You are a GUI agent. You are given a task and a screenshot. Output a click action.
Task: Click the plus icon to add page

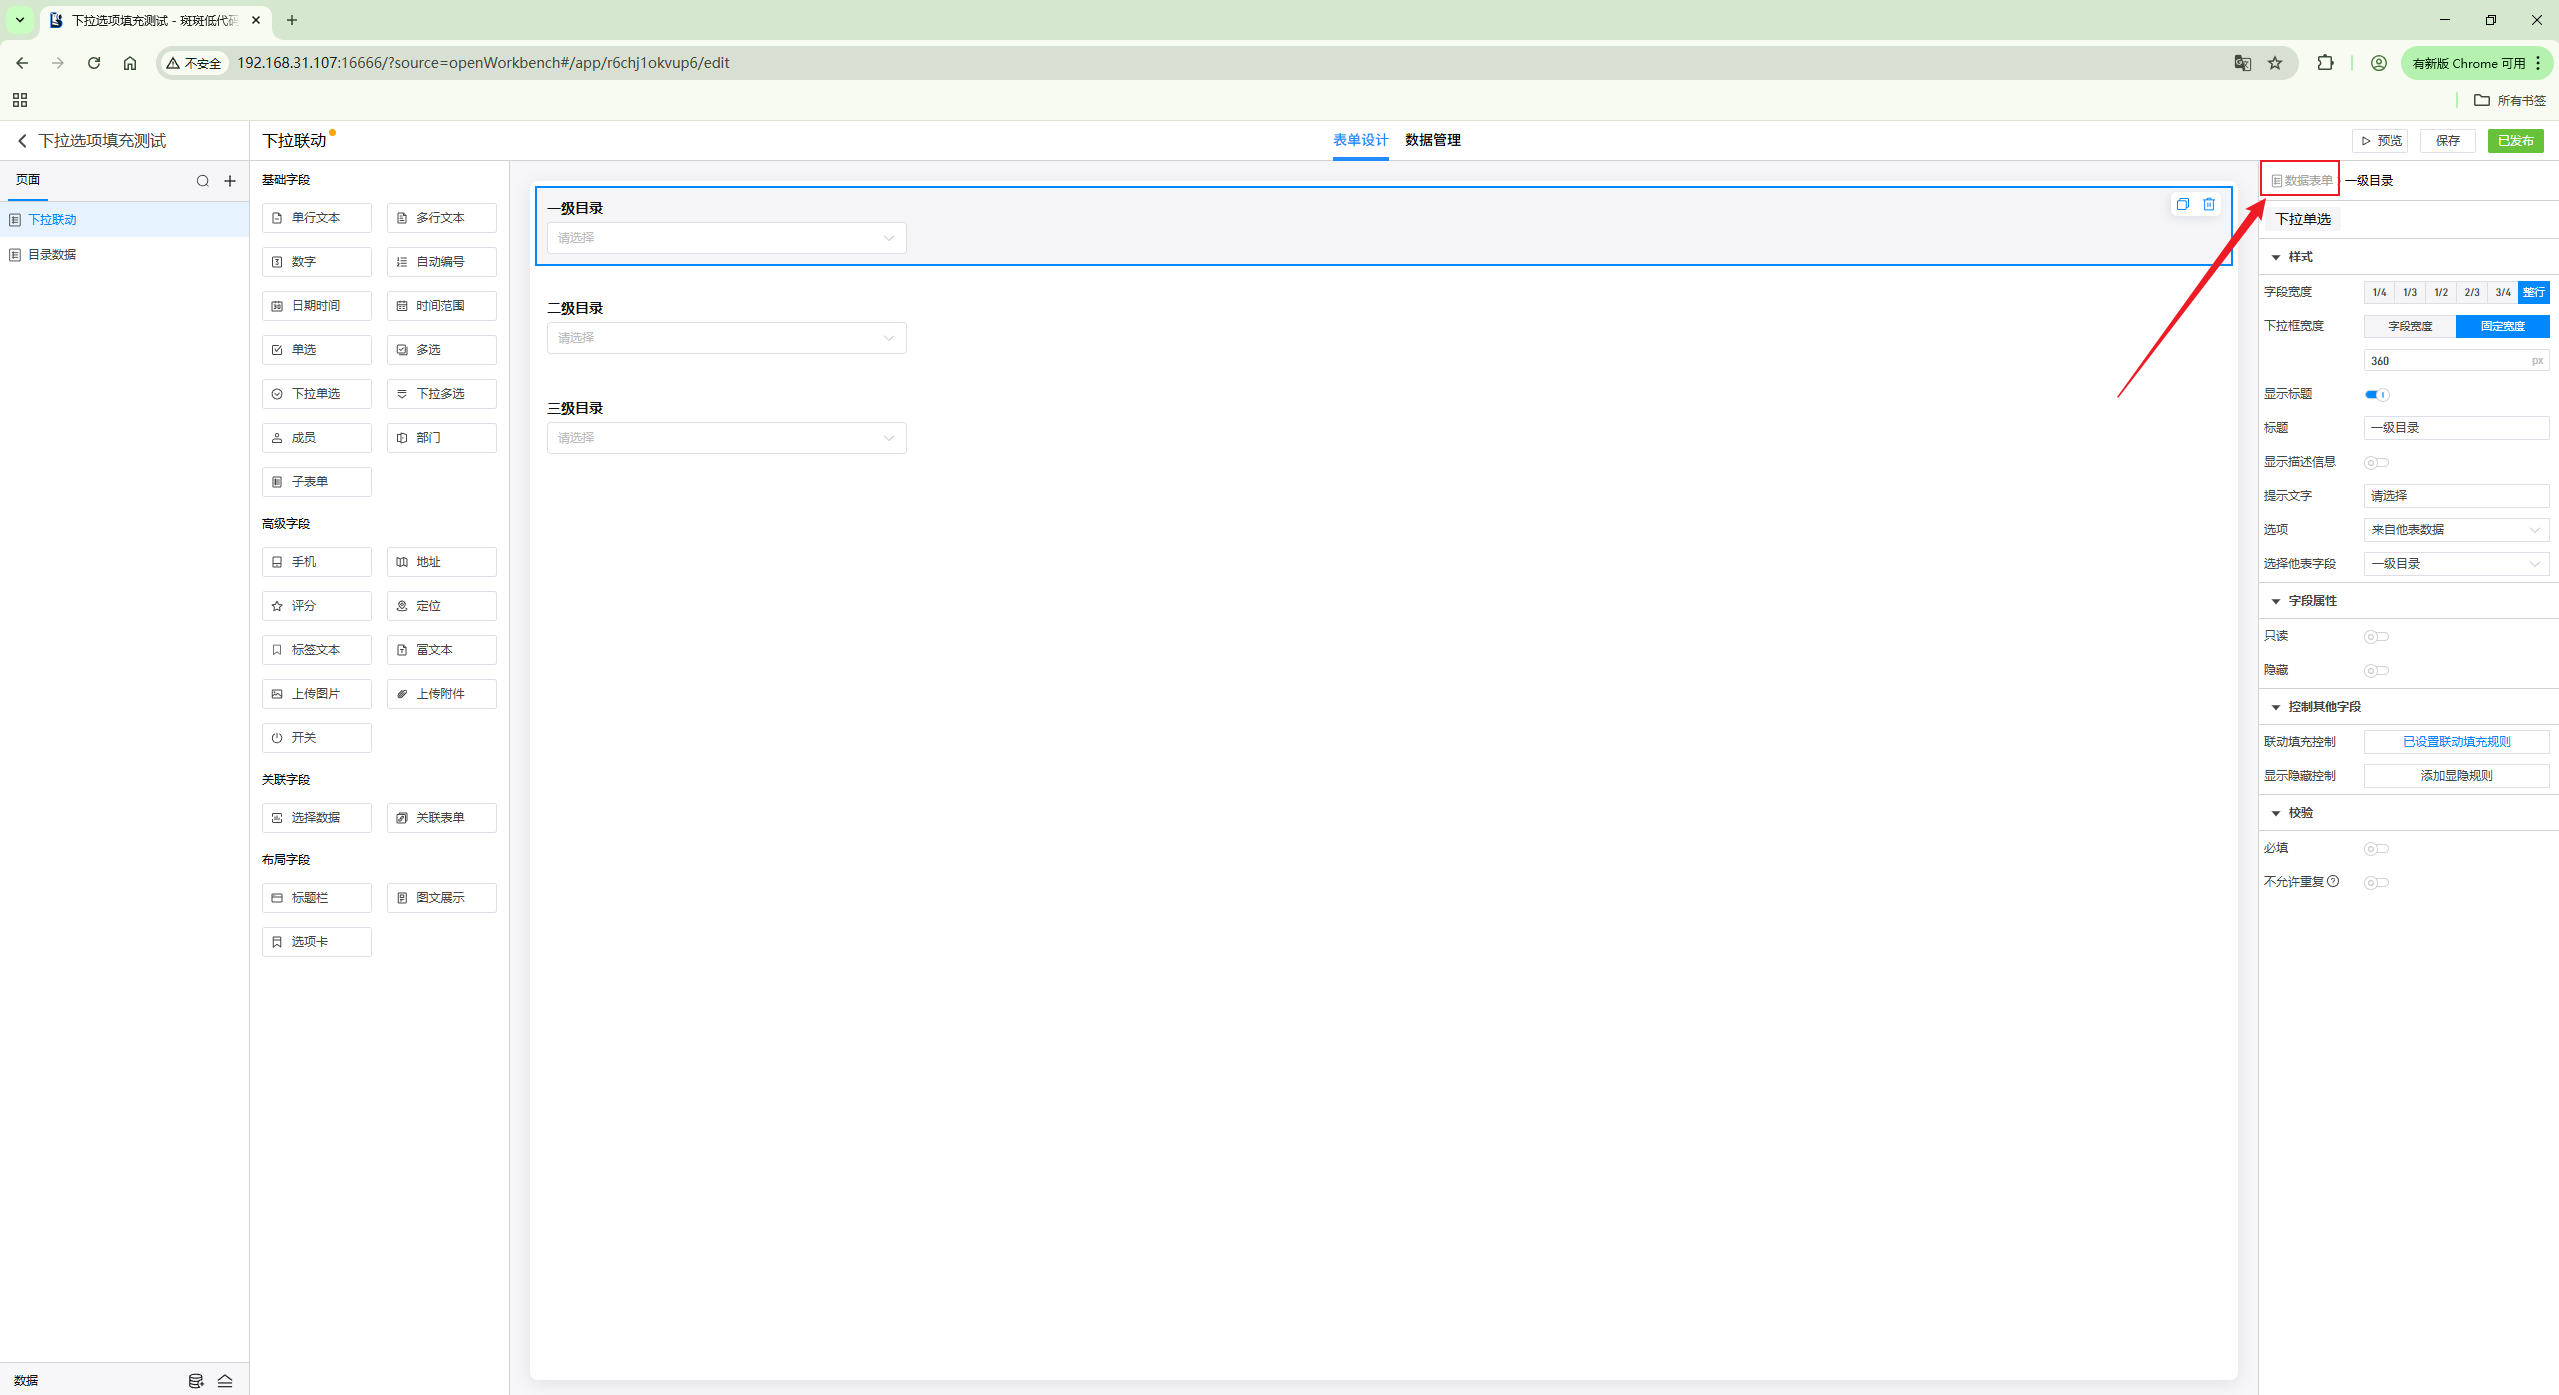230,181
